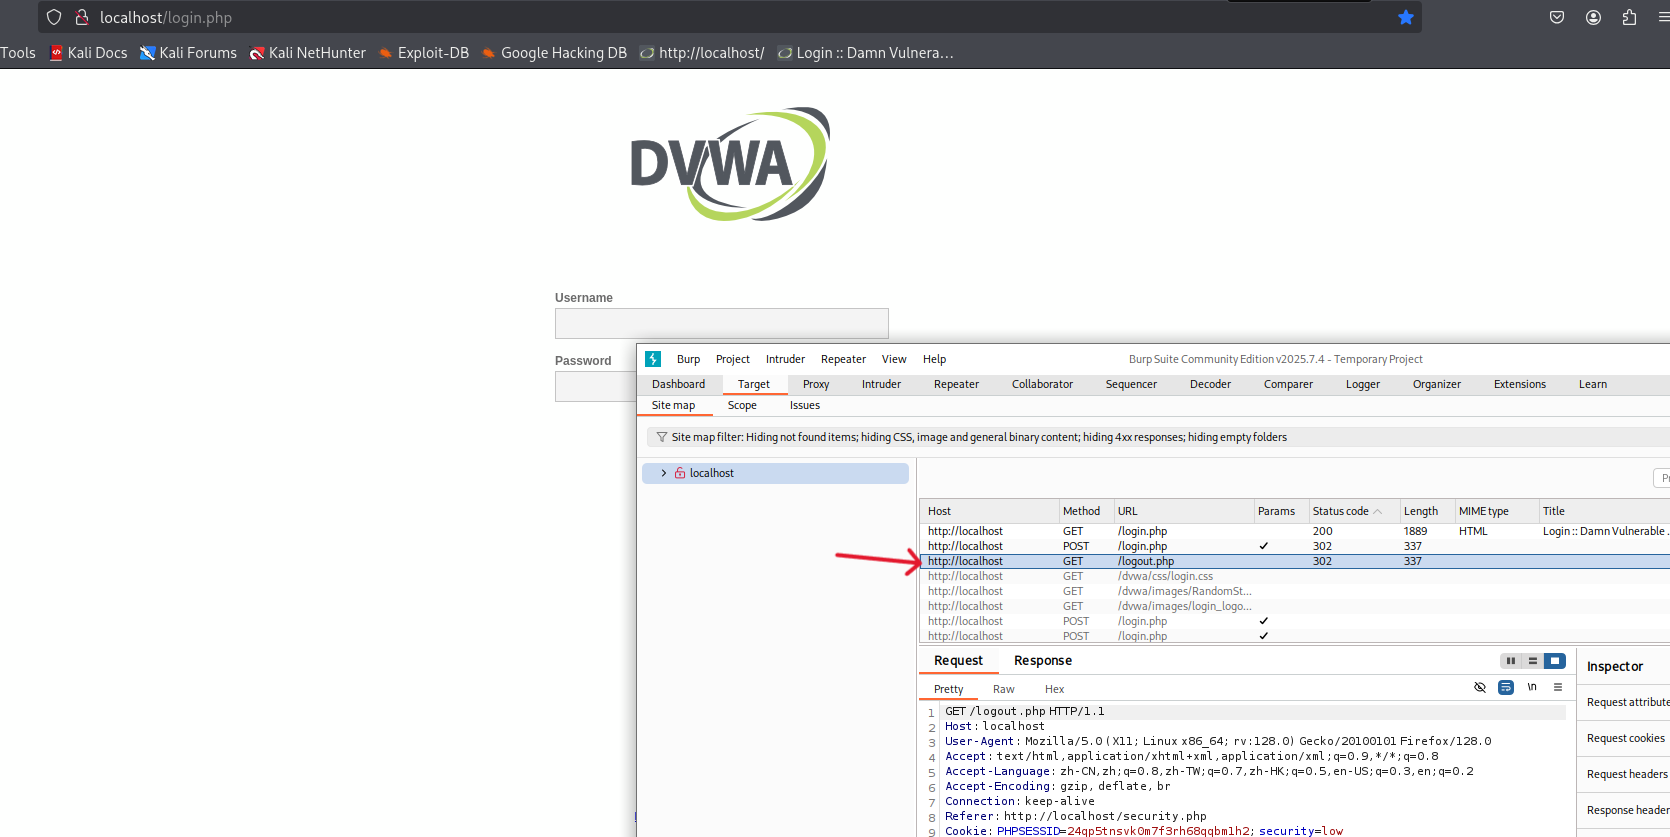
Task: Open the Issues sub-tab
Action: (x=804, y=405)
